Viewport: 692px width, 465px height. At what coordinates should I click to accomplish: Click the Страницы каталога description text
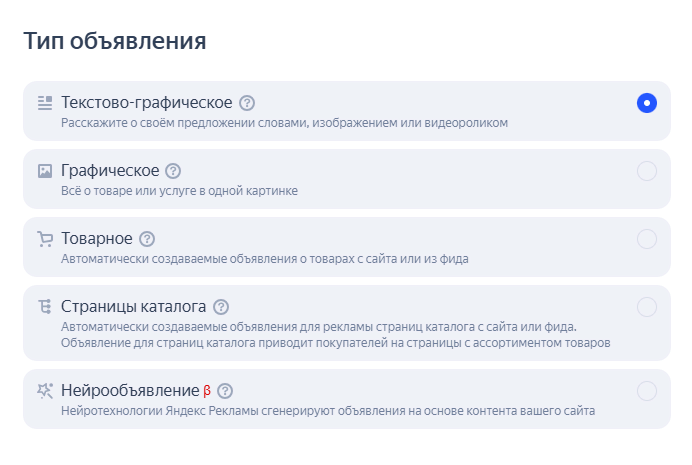(335, 335)
